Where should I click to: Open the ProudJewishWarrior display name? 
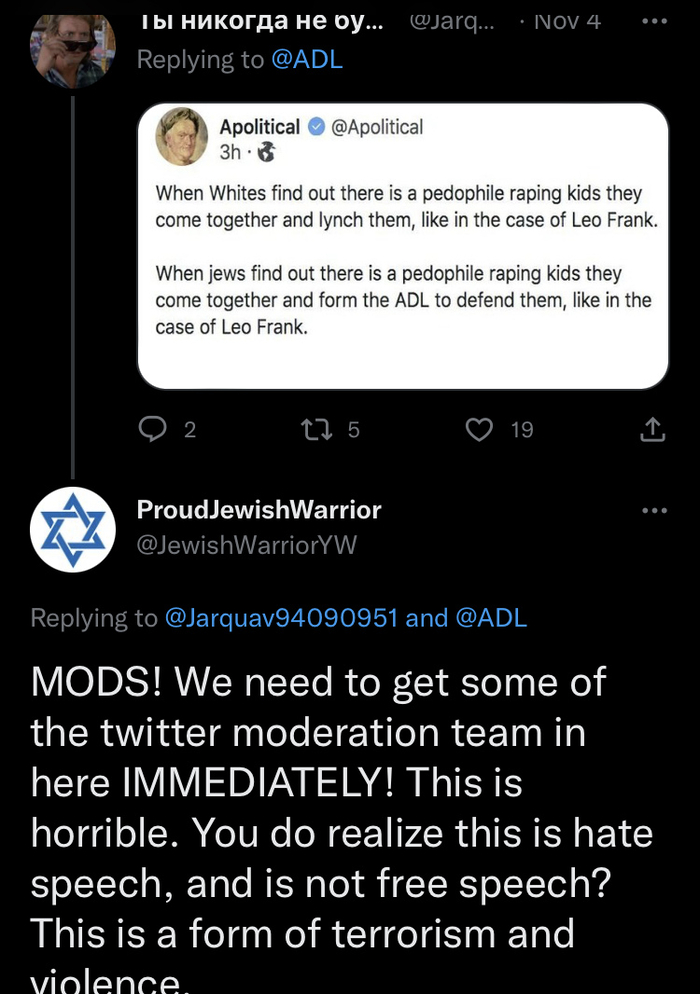[x=259, y=510]
